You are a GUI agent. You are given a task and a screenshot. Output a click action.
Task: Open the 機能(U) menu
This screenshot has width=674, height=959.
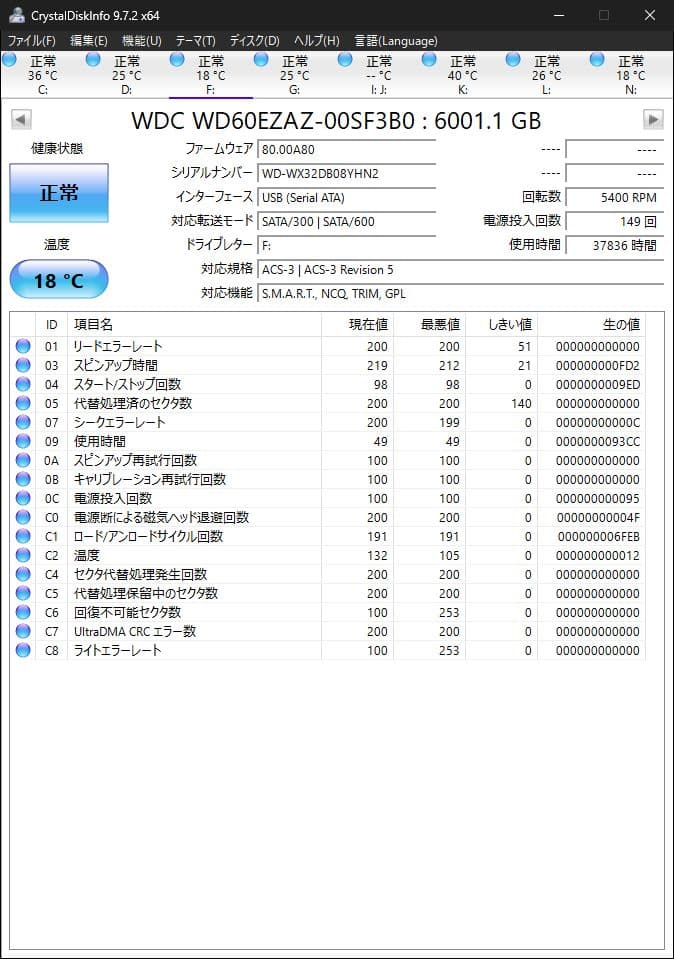141,41
